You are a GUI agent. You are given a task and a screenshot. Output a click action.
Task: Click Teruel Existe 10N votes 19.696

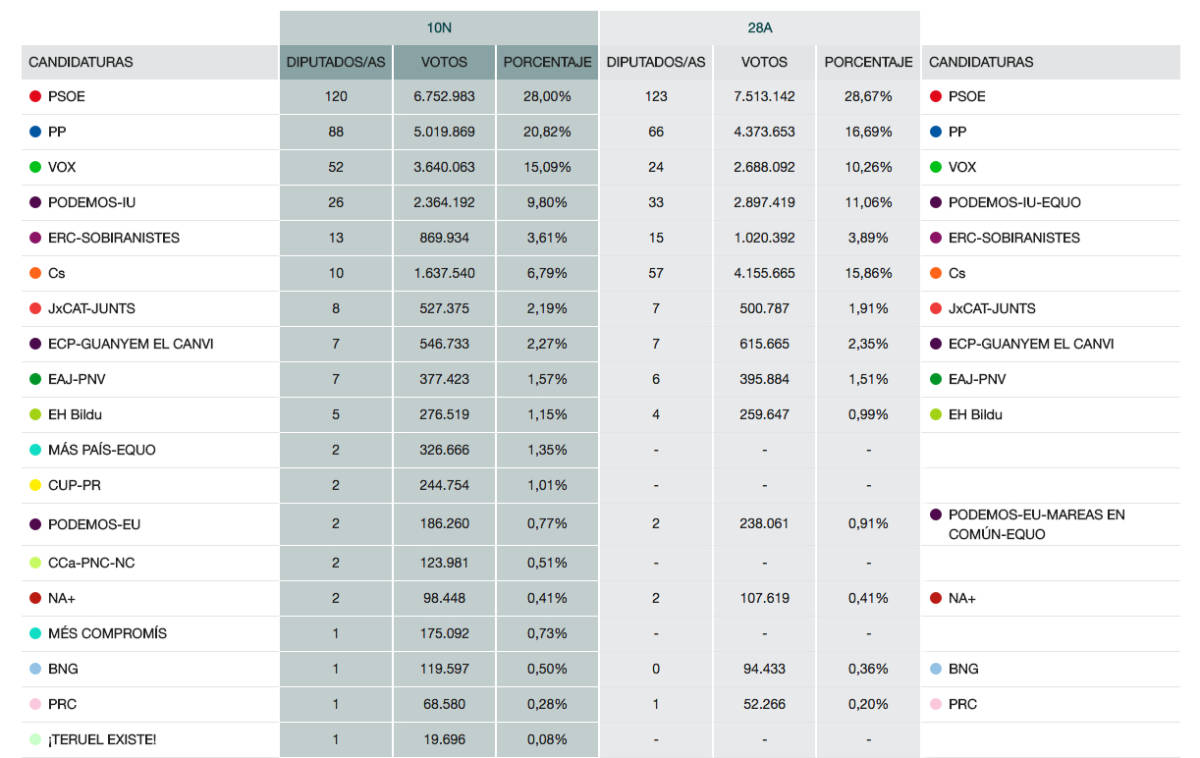(x=444, y=740)
